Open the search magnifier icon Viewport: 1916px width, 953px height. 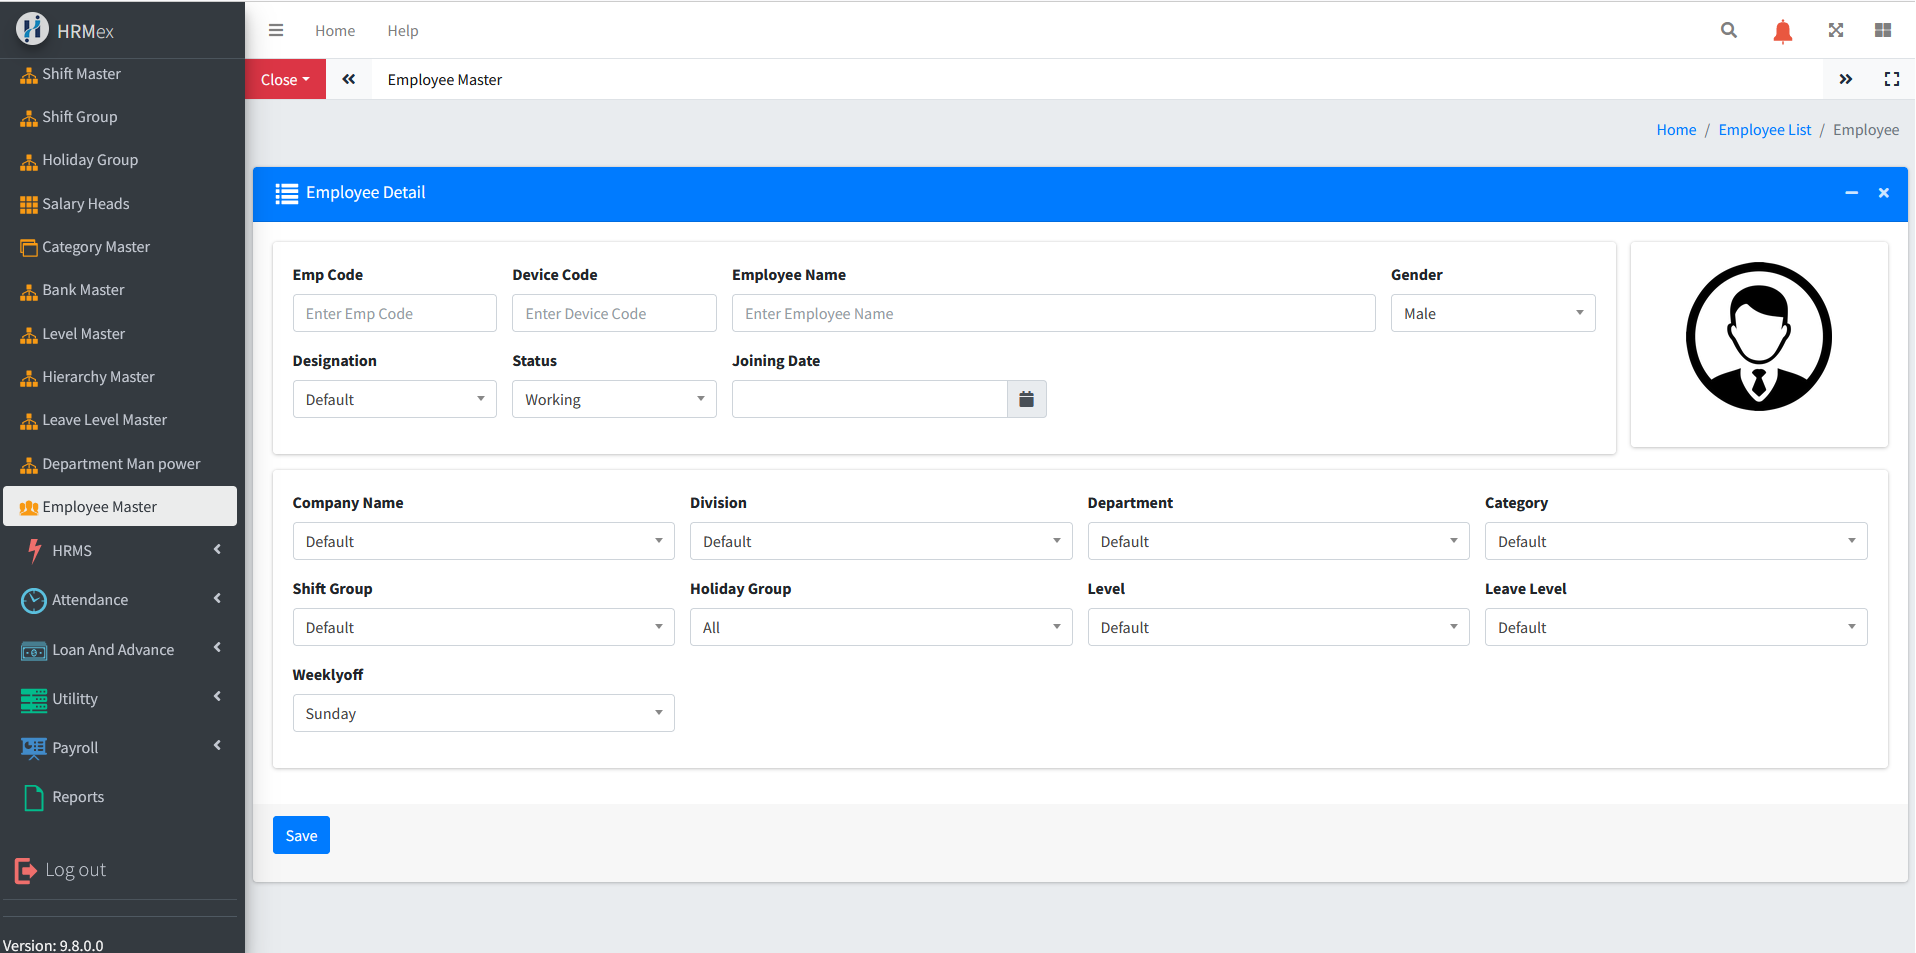click(x=1728, y=31)
